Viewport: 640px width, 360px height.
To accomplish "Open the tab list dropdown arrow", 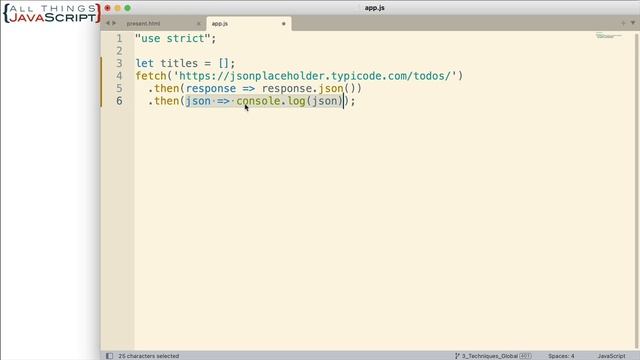I will pos(633,23).
